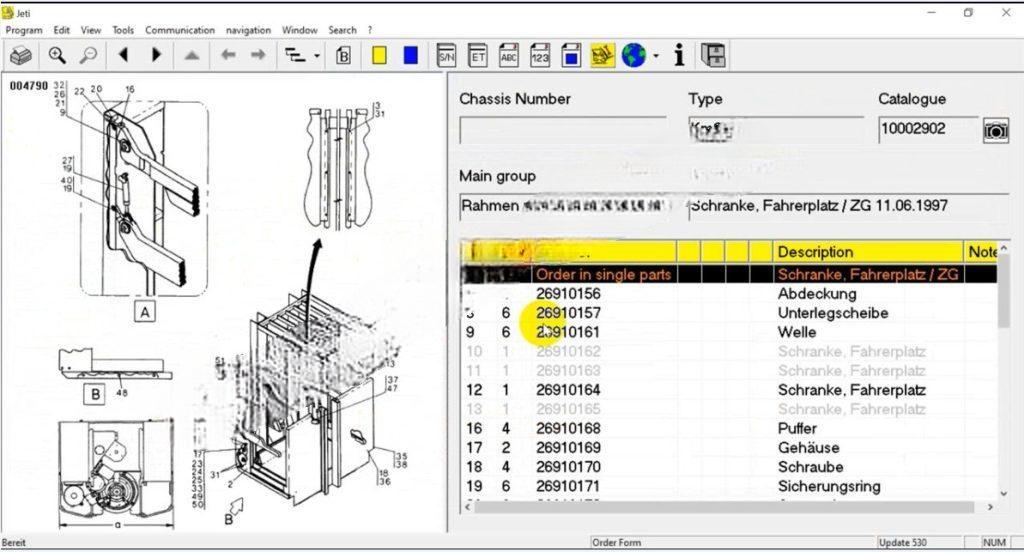Open the Tools menu
1024x552 pixels.
coord(123,30)
